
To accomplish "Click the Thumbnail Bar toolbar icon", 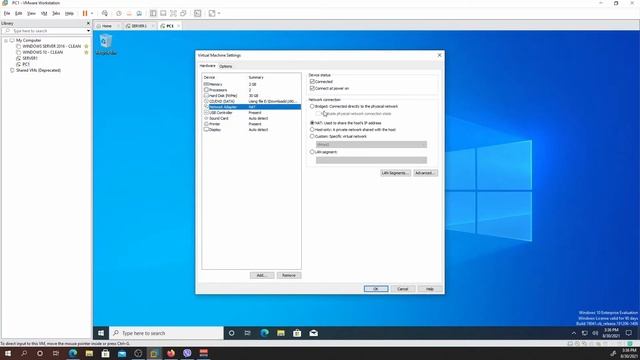I will (x=163, y=13).
